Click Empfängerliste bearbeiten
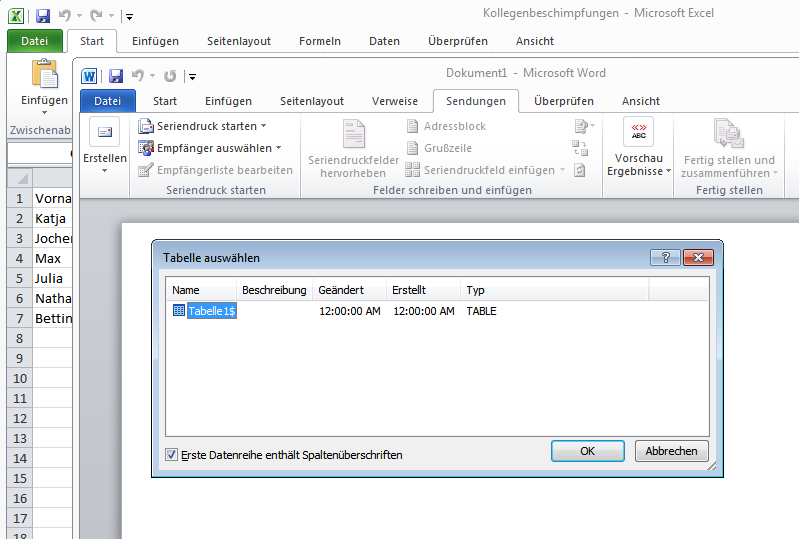Image resolution: width=799 pixels, height=539 pixels. pos(216,170)
